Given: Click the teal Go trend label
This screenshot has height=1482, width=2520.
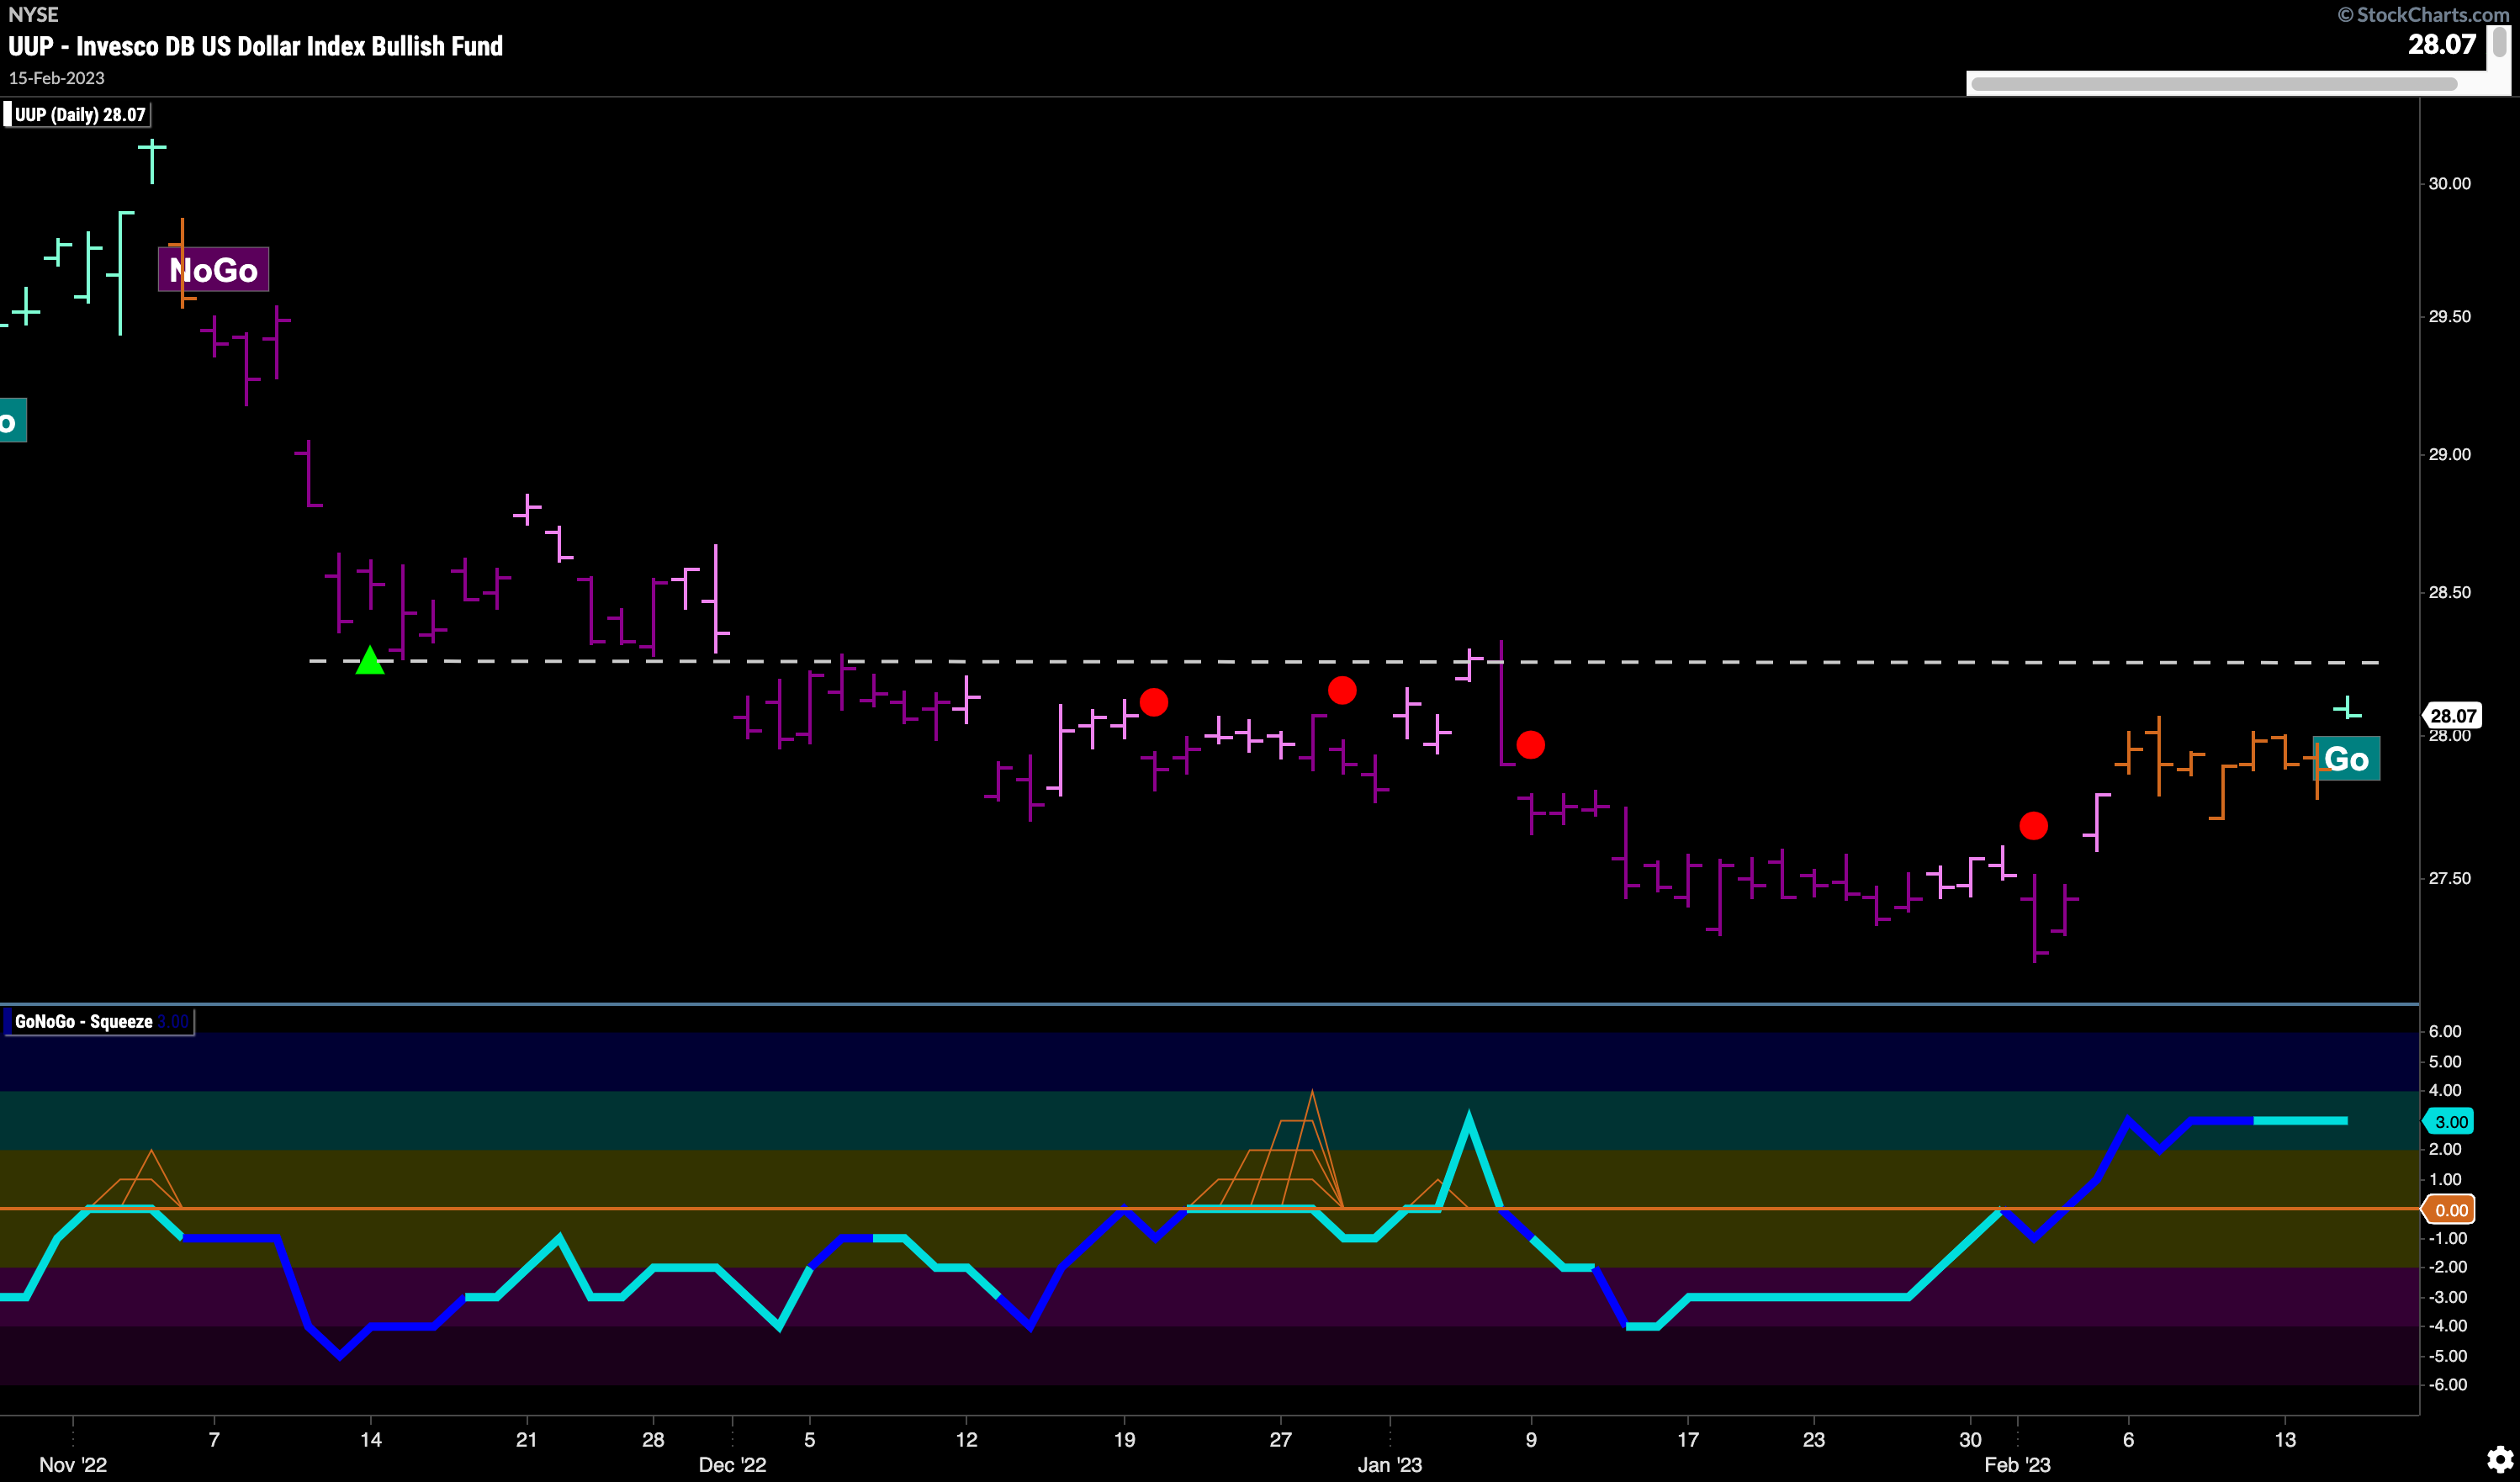Looking at the screenshot, I should [2346, 759].
